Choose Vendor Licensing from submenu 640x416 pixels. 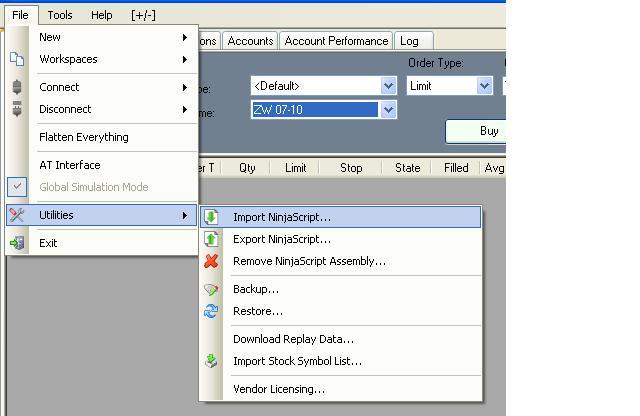[x=279, y=389]
